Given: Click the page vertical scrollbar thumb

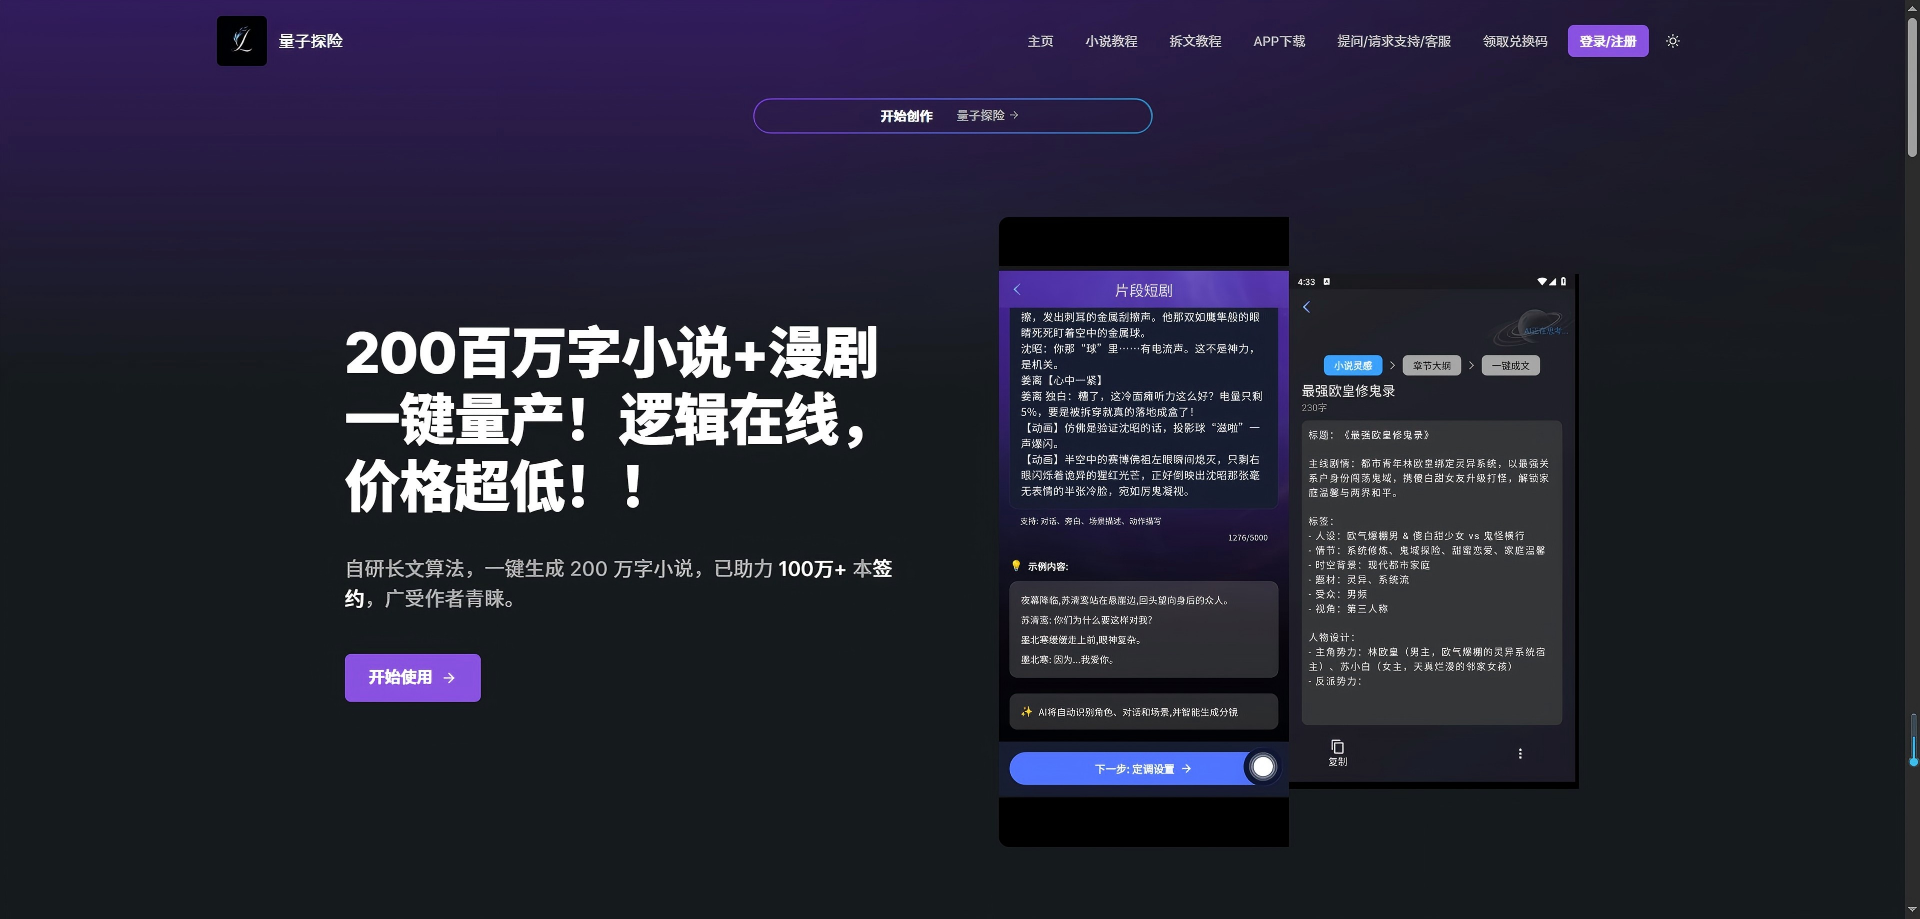Looking at the screenshot, I should tap(1912, 87).
